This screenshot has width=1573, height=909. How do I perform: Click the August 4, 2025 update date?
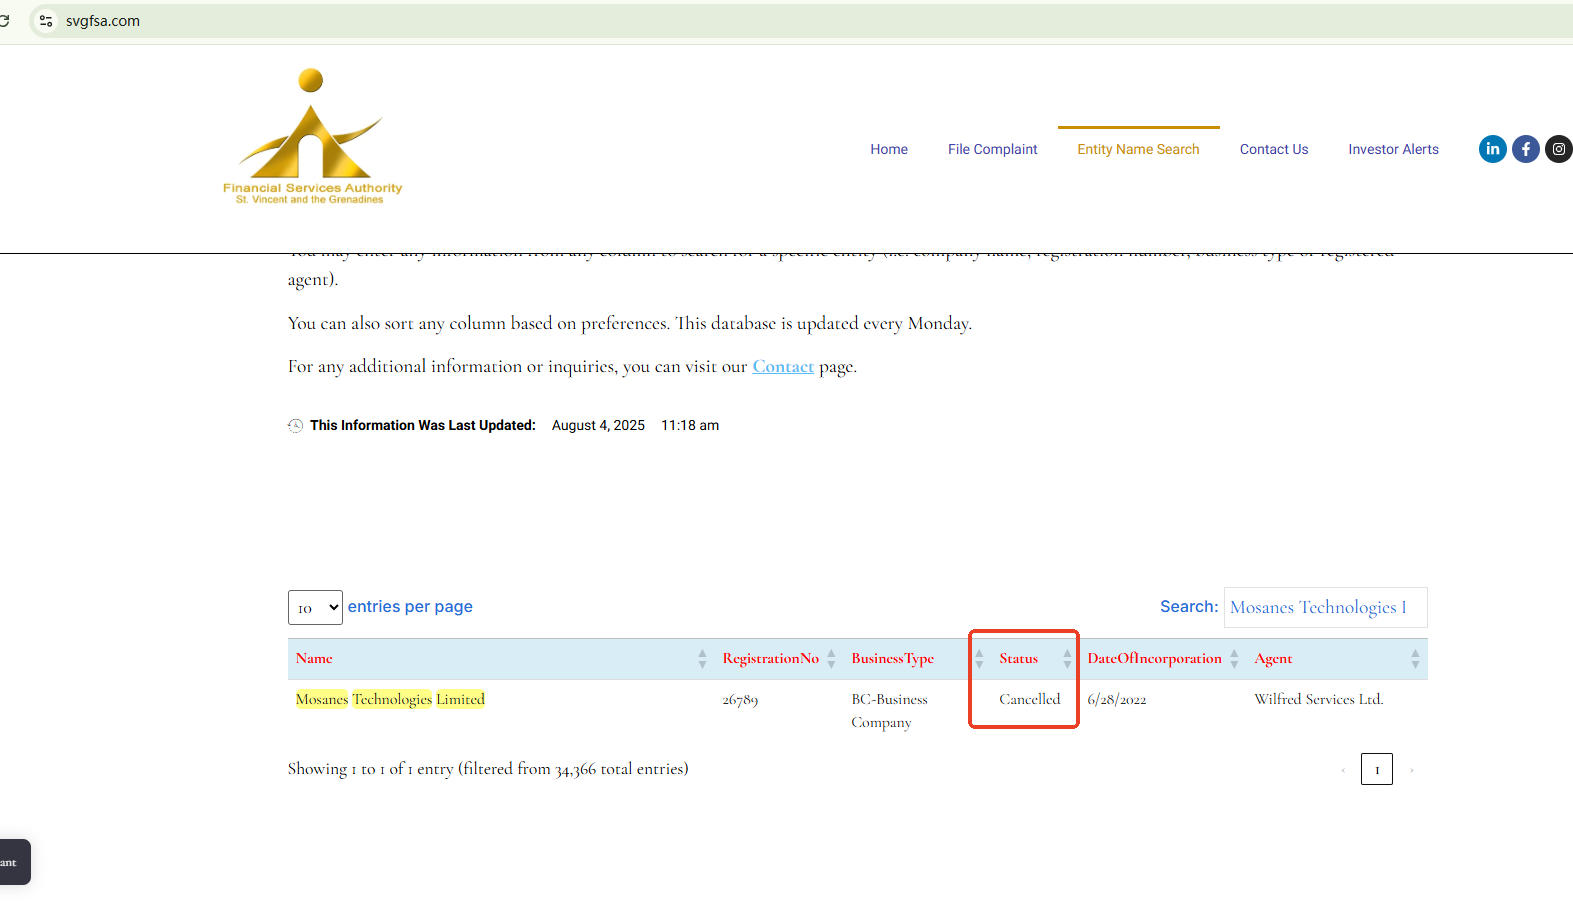point(598,425)
